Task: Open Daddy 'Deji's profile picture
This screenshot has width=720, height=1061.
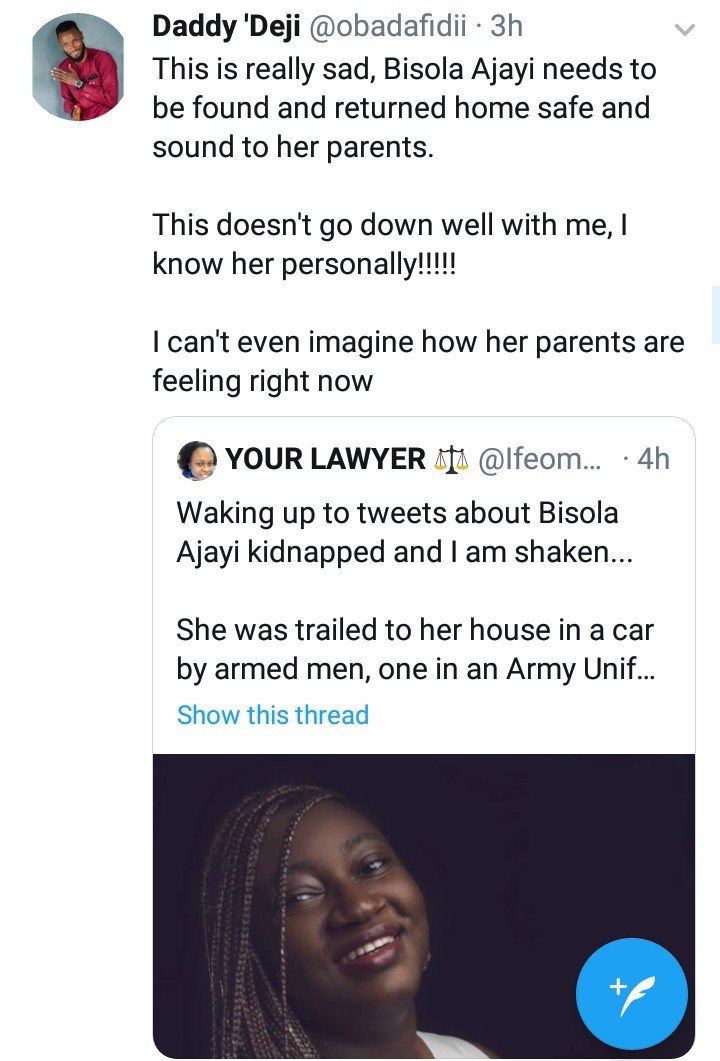Action: coord(78,67)
